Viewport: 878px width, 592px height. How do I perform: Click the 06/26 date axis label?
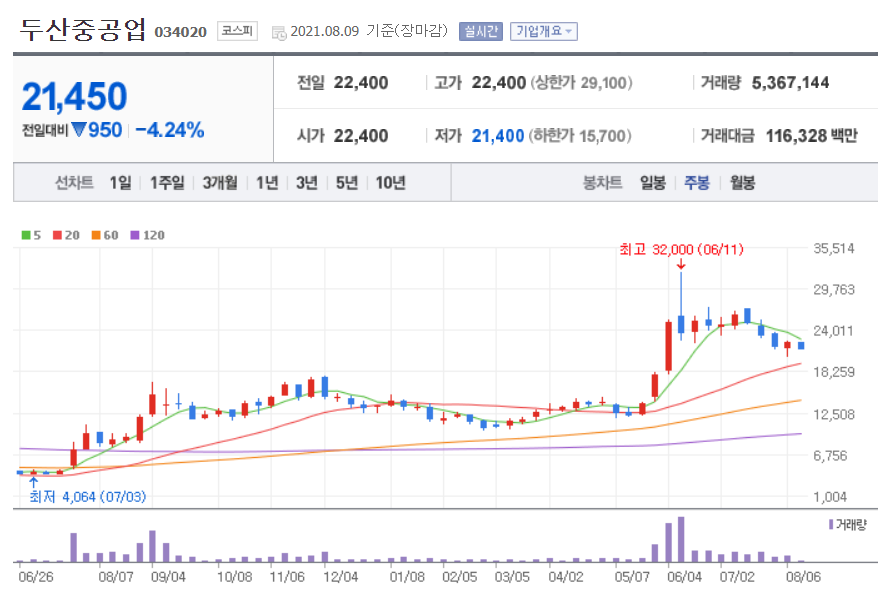[x=36, y=576]
